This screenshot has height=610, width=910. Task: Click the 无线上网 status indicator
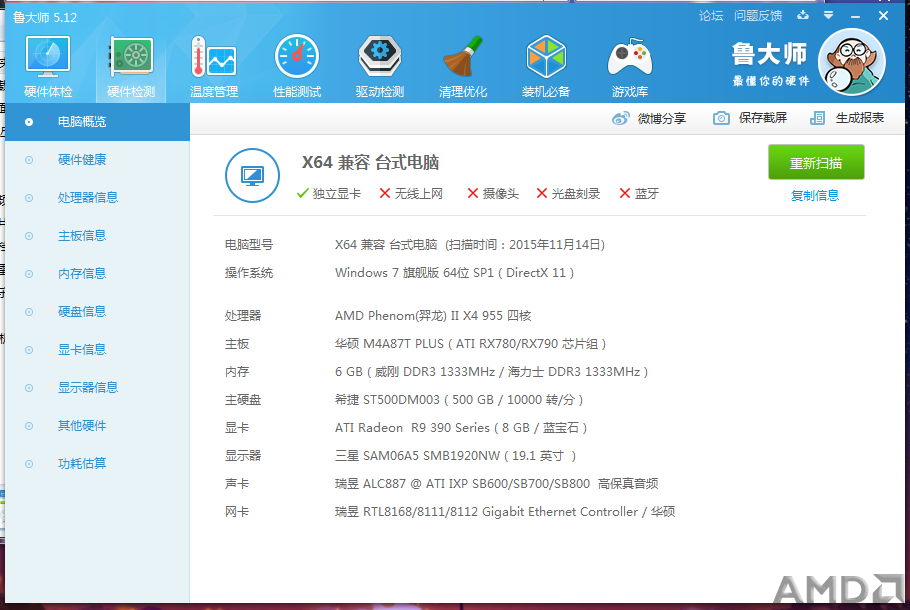pos(411,194)
